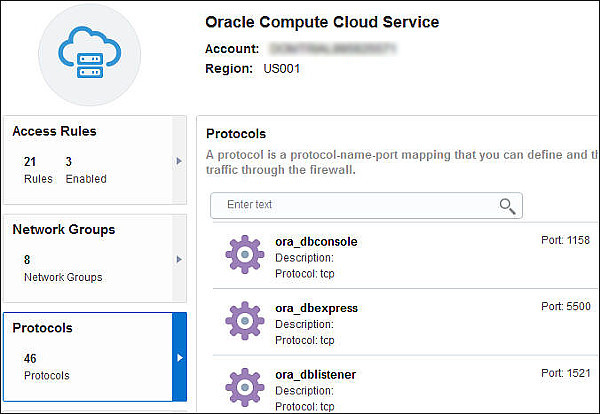Click Protocol: tcp under ora_dbexpress
The height and width of the screenshot is (414, 600).
pos(305,340)
